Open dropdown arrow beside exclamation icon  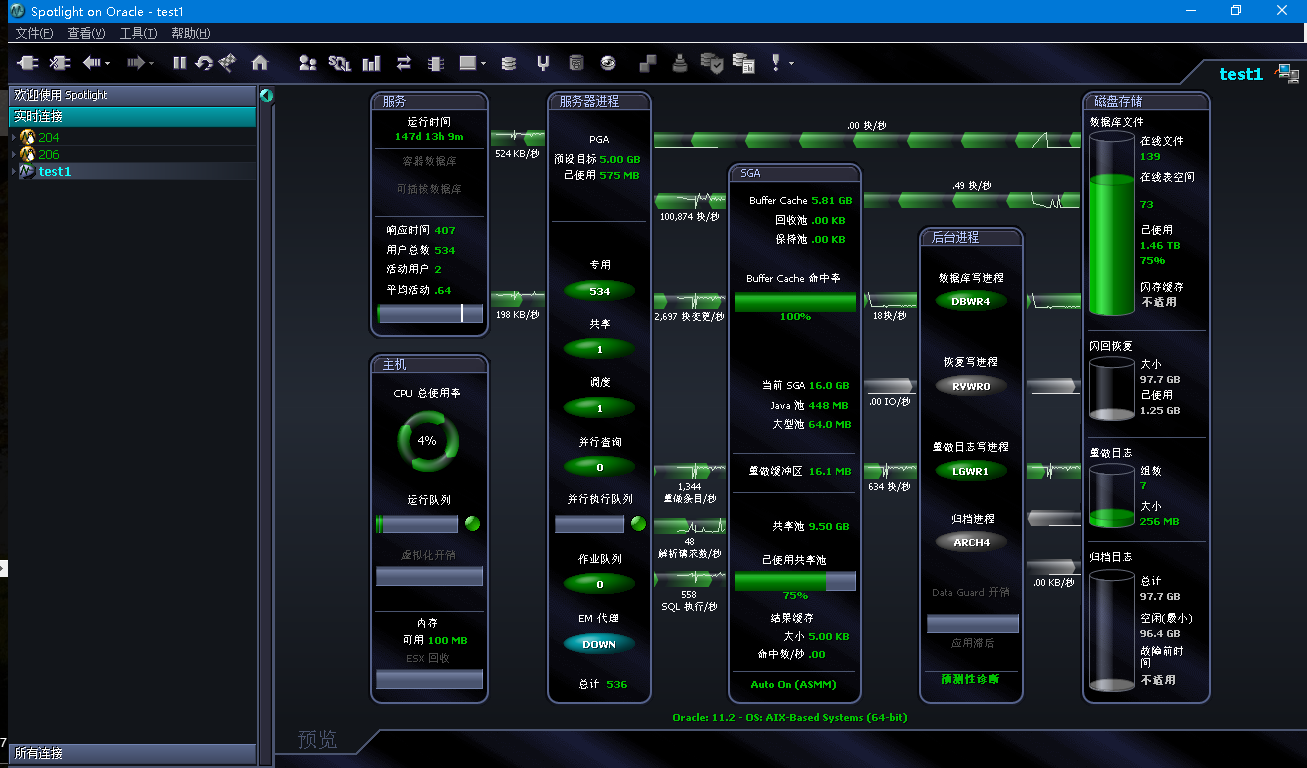coord(791,64)
